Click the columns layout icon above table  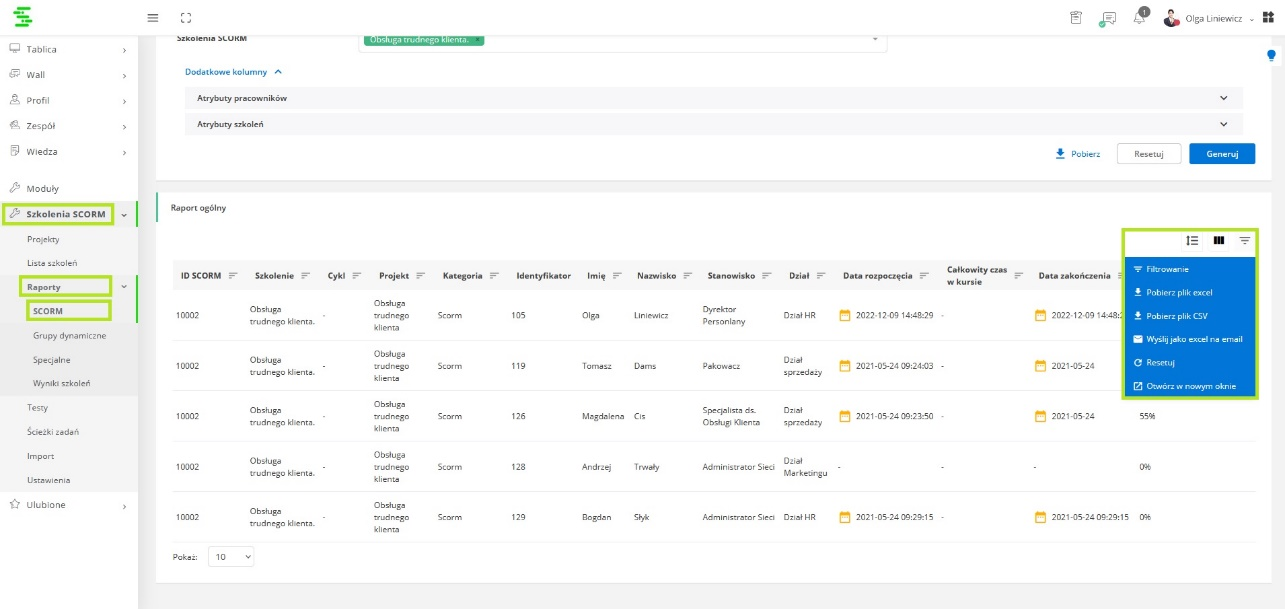[1219, 240]
